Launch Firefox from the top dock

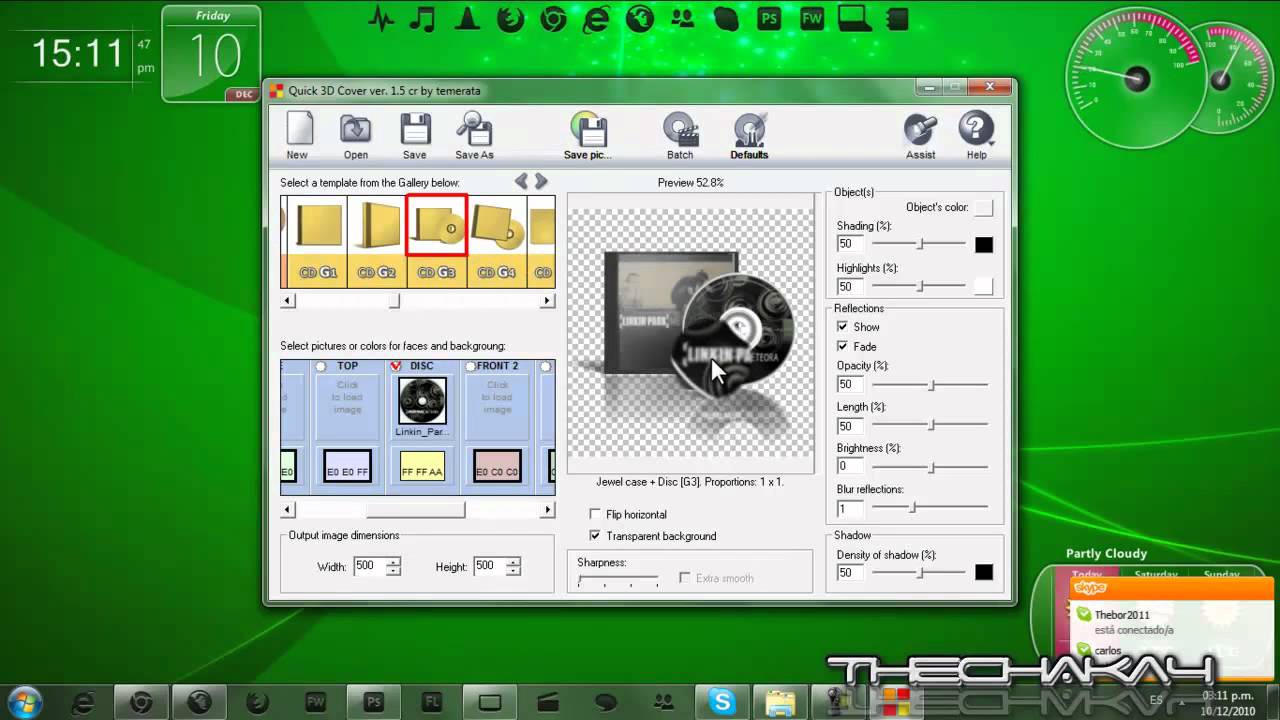point(510,19)
